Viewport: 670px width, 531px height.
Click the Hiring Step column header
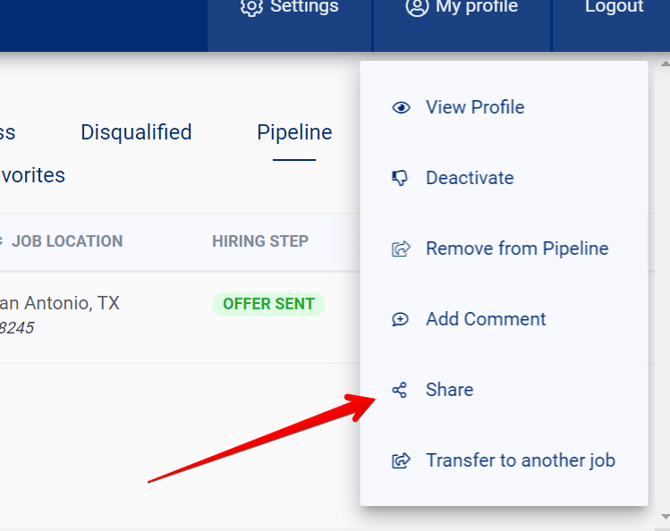click(260, 241)
